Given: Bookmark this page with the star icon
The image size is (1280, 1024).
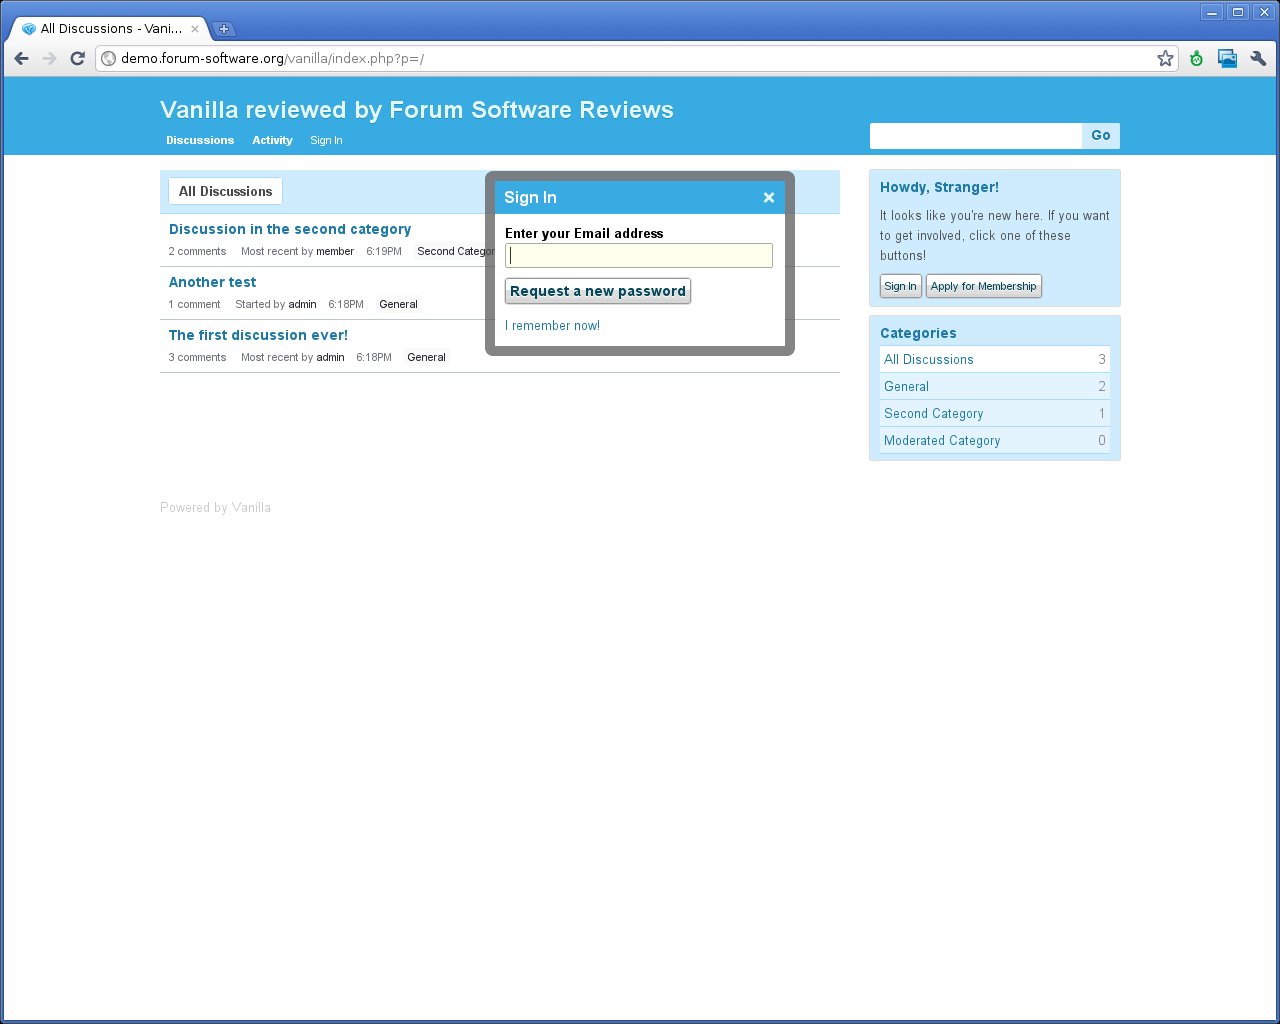Looking at the screenshot, I should pos(1165,58).
